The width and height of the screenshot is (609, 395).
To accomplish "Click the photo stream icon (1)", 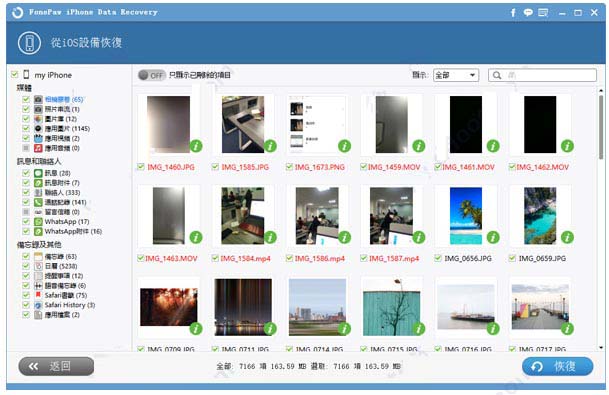I will (x=38, y=109).
